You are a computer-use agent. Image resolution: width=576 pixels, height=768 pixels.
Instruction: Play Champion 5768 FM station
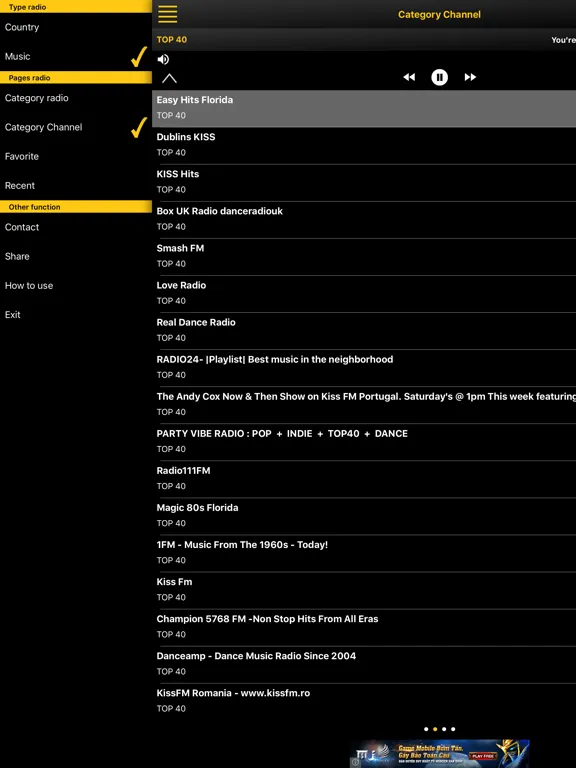pos(364,627)
